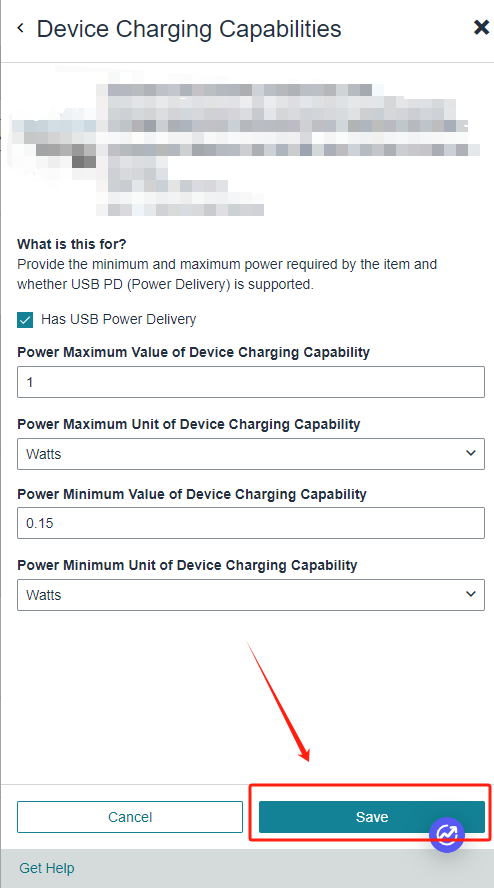Viewport: 494px width, 888px height.
Task: Save the device charging capability settings
Action: tap(372, 817)
